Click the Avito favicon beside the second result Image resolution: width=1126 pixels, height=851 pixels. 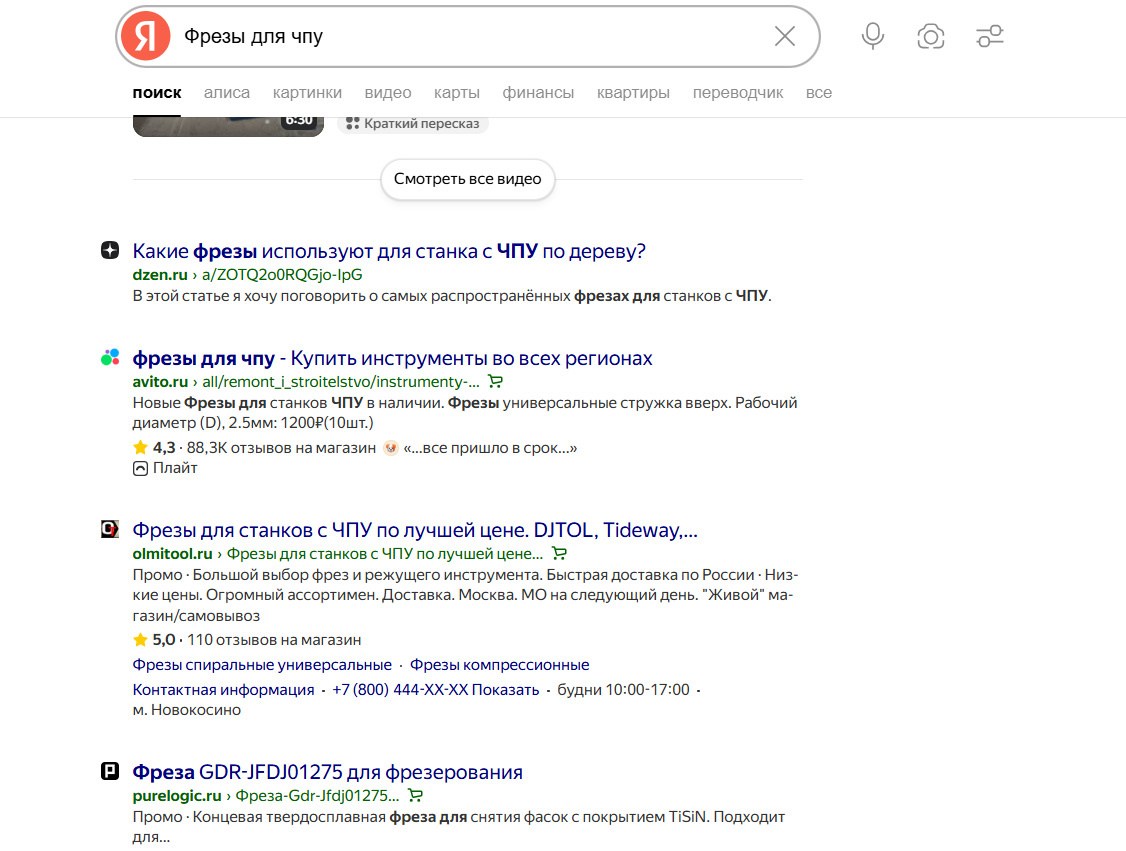click(x=110, y=357)
